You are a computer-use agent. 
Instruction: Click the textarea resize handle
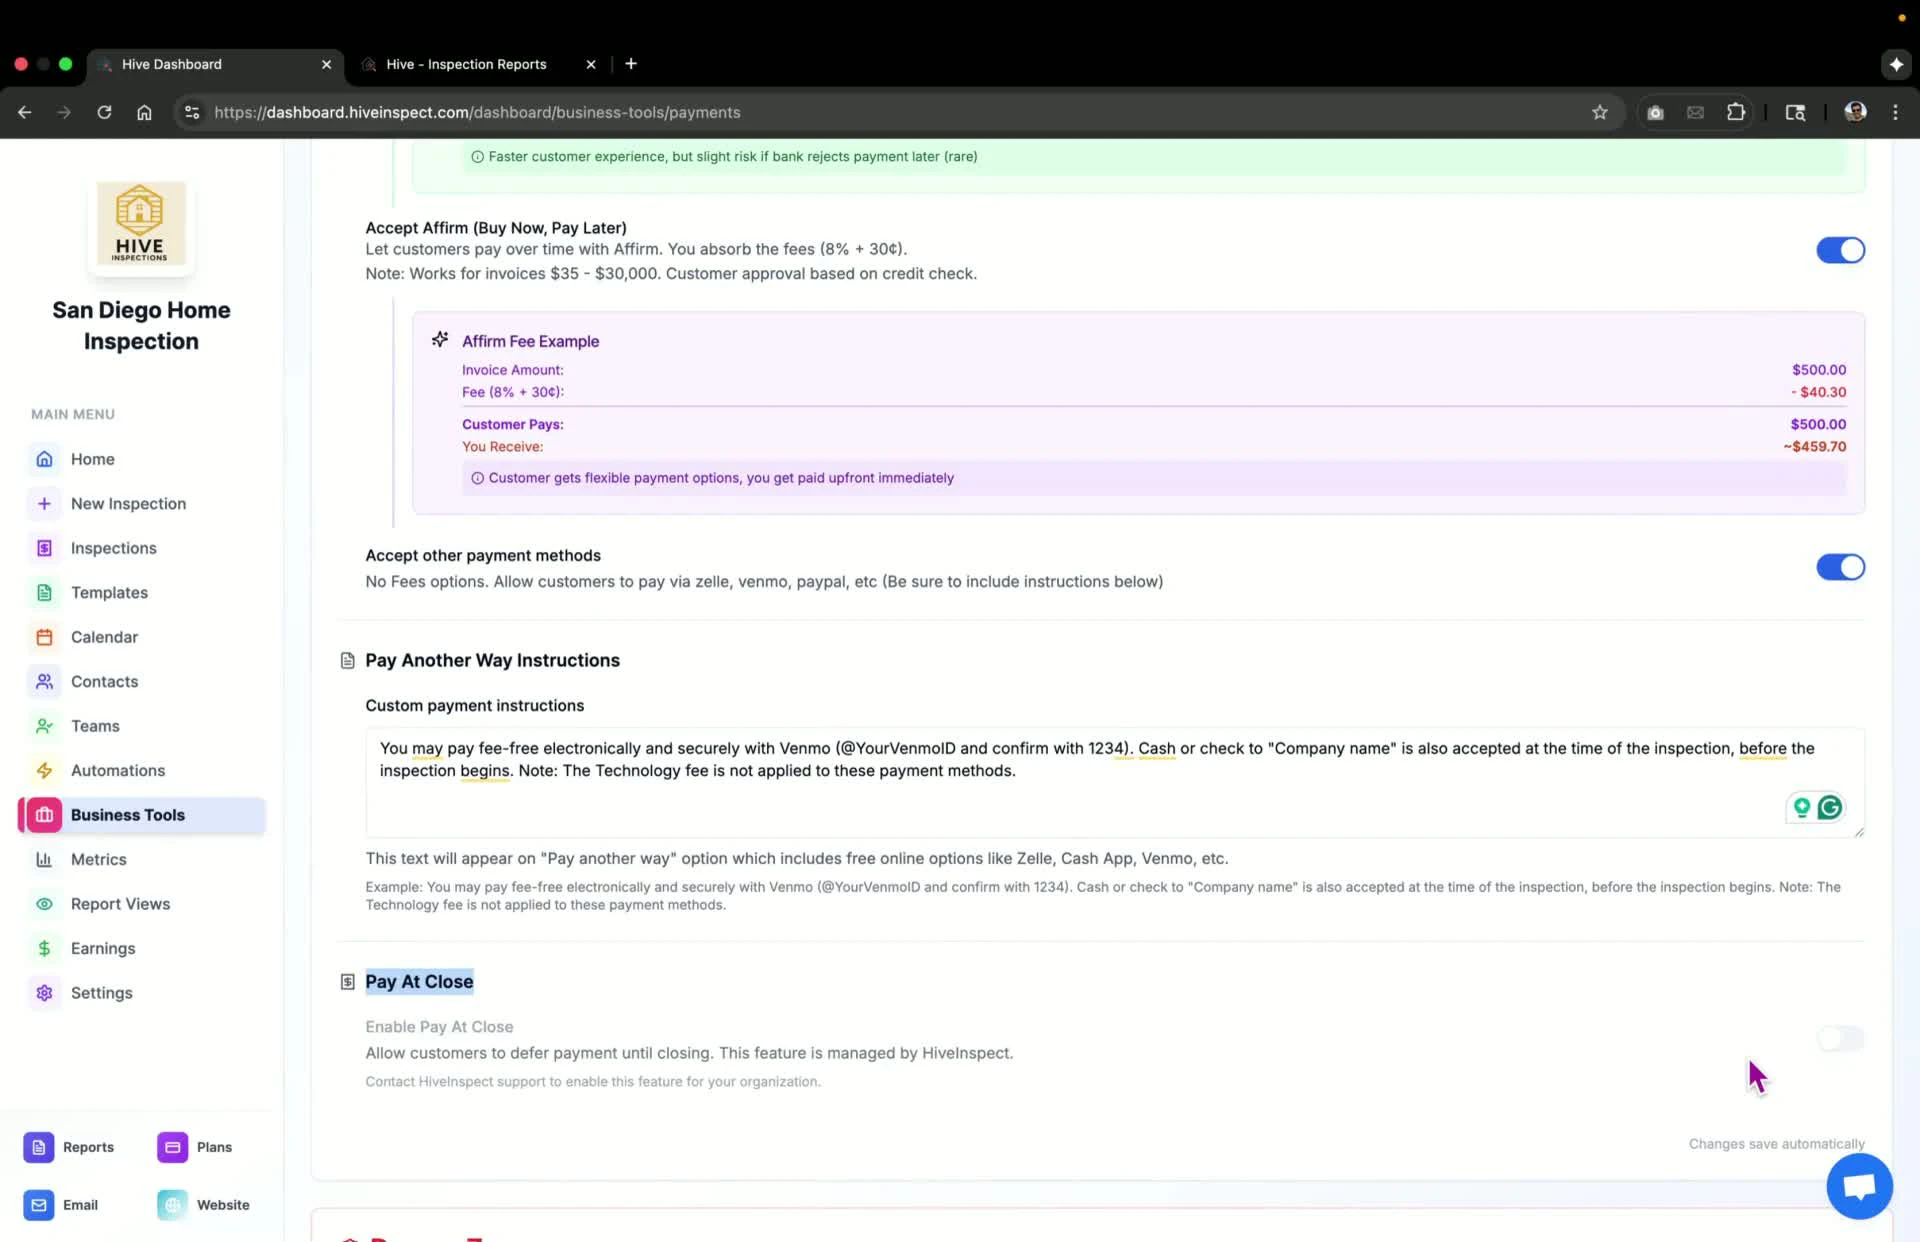coord(1858,831)
